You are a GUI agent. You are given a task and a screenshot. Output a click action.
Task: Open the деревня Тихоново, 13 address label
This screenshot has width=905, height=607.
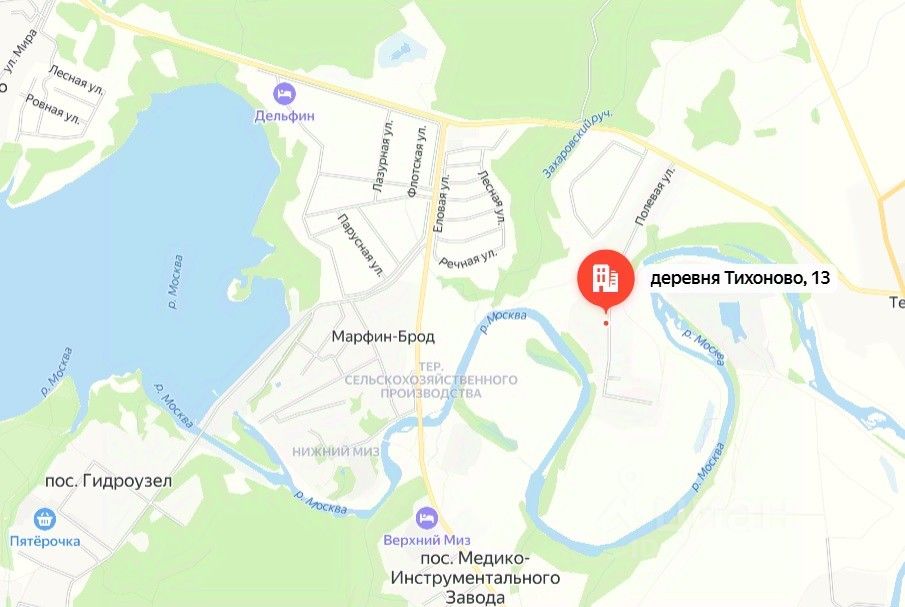coord(740,278)
